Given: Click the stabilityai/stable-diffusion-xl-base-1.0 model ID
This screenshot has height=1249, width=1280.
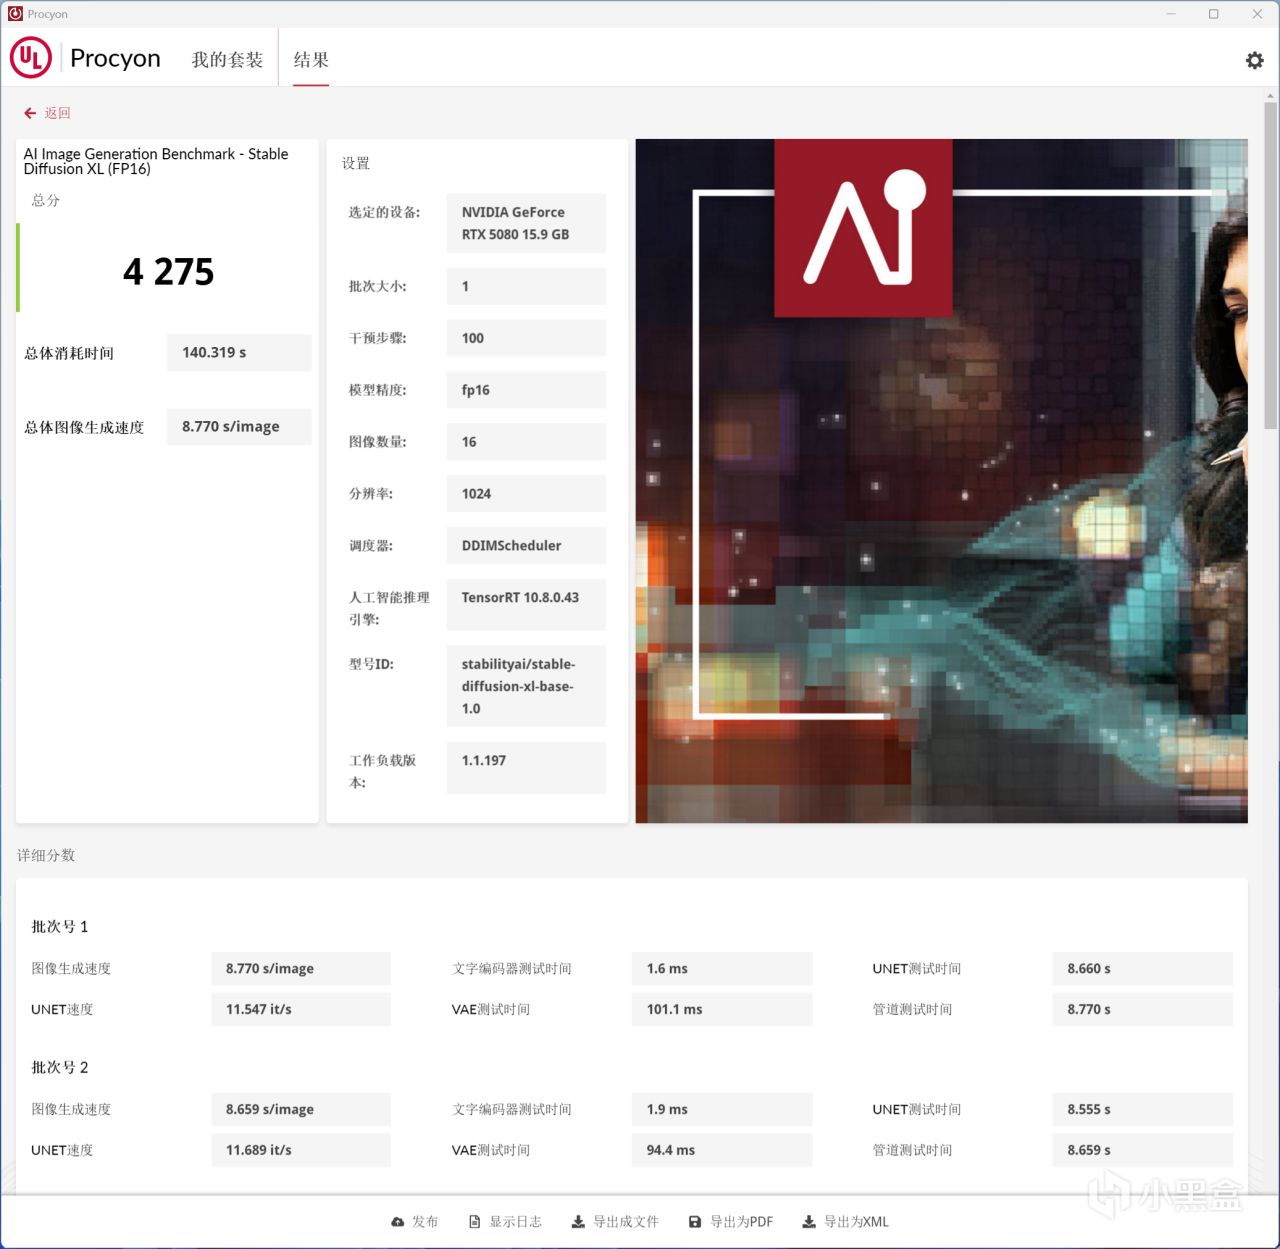Looking at the screenshot, I should click(x=526, y=686).
